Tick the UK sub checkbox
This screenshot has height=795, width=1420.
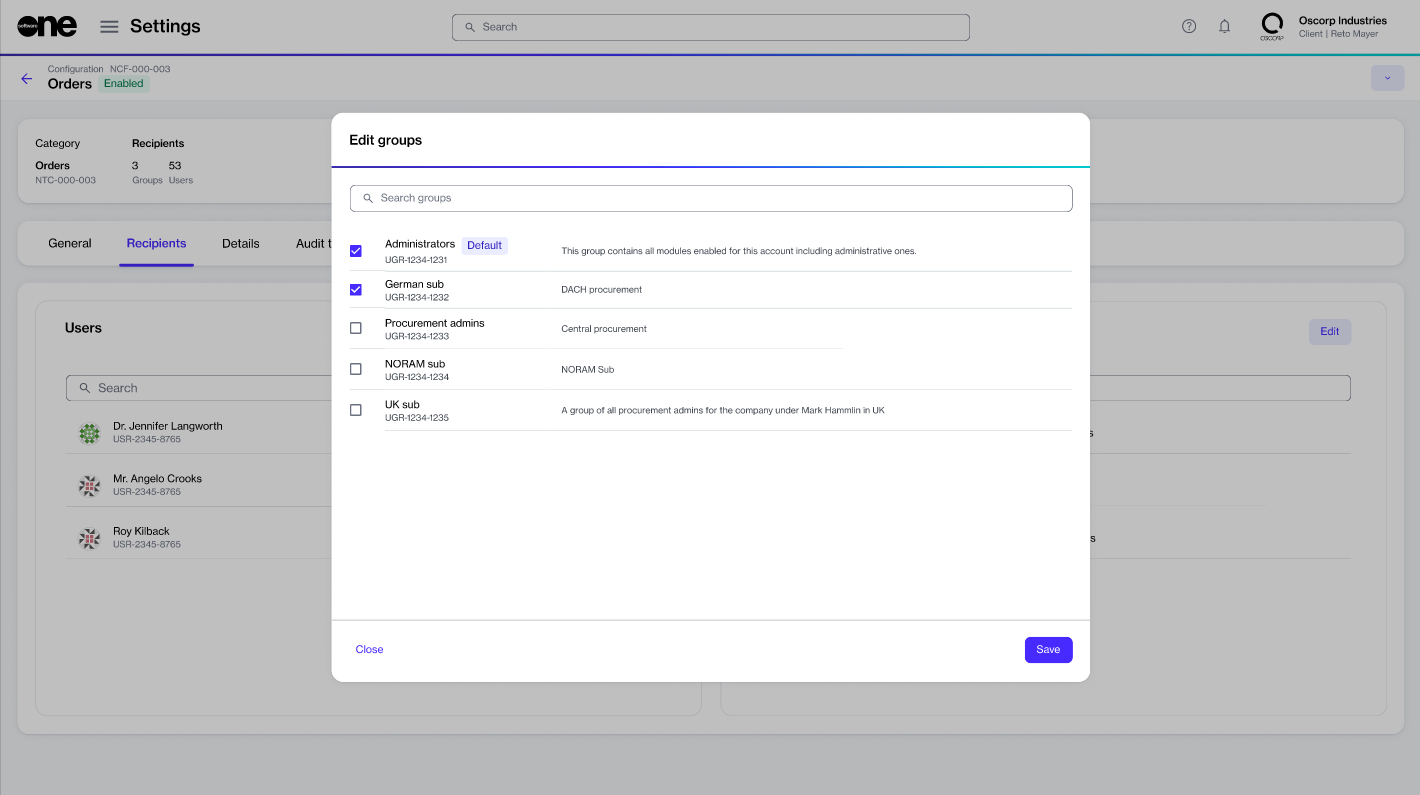[356, 410]
